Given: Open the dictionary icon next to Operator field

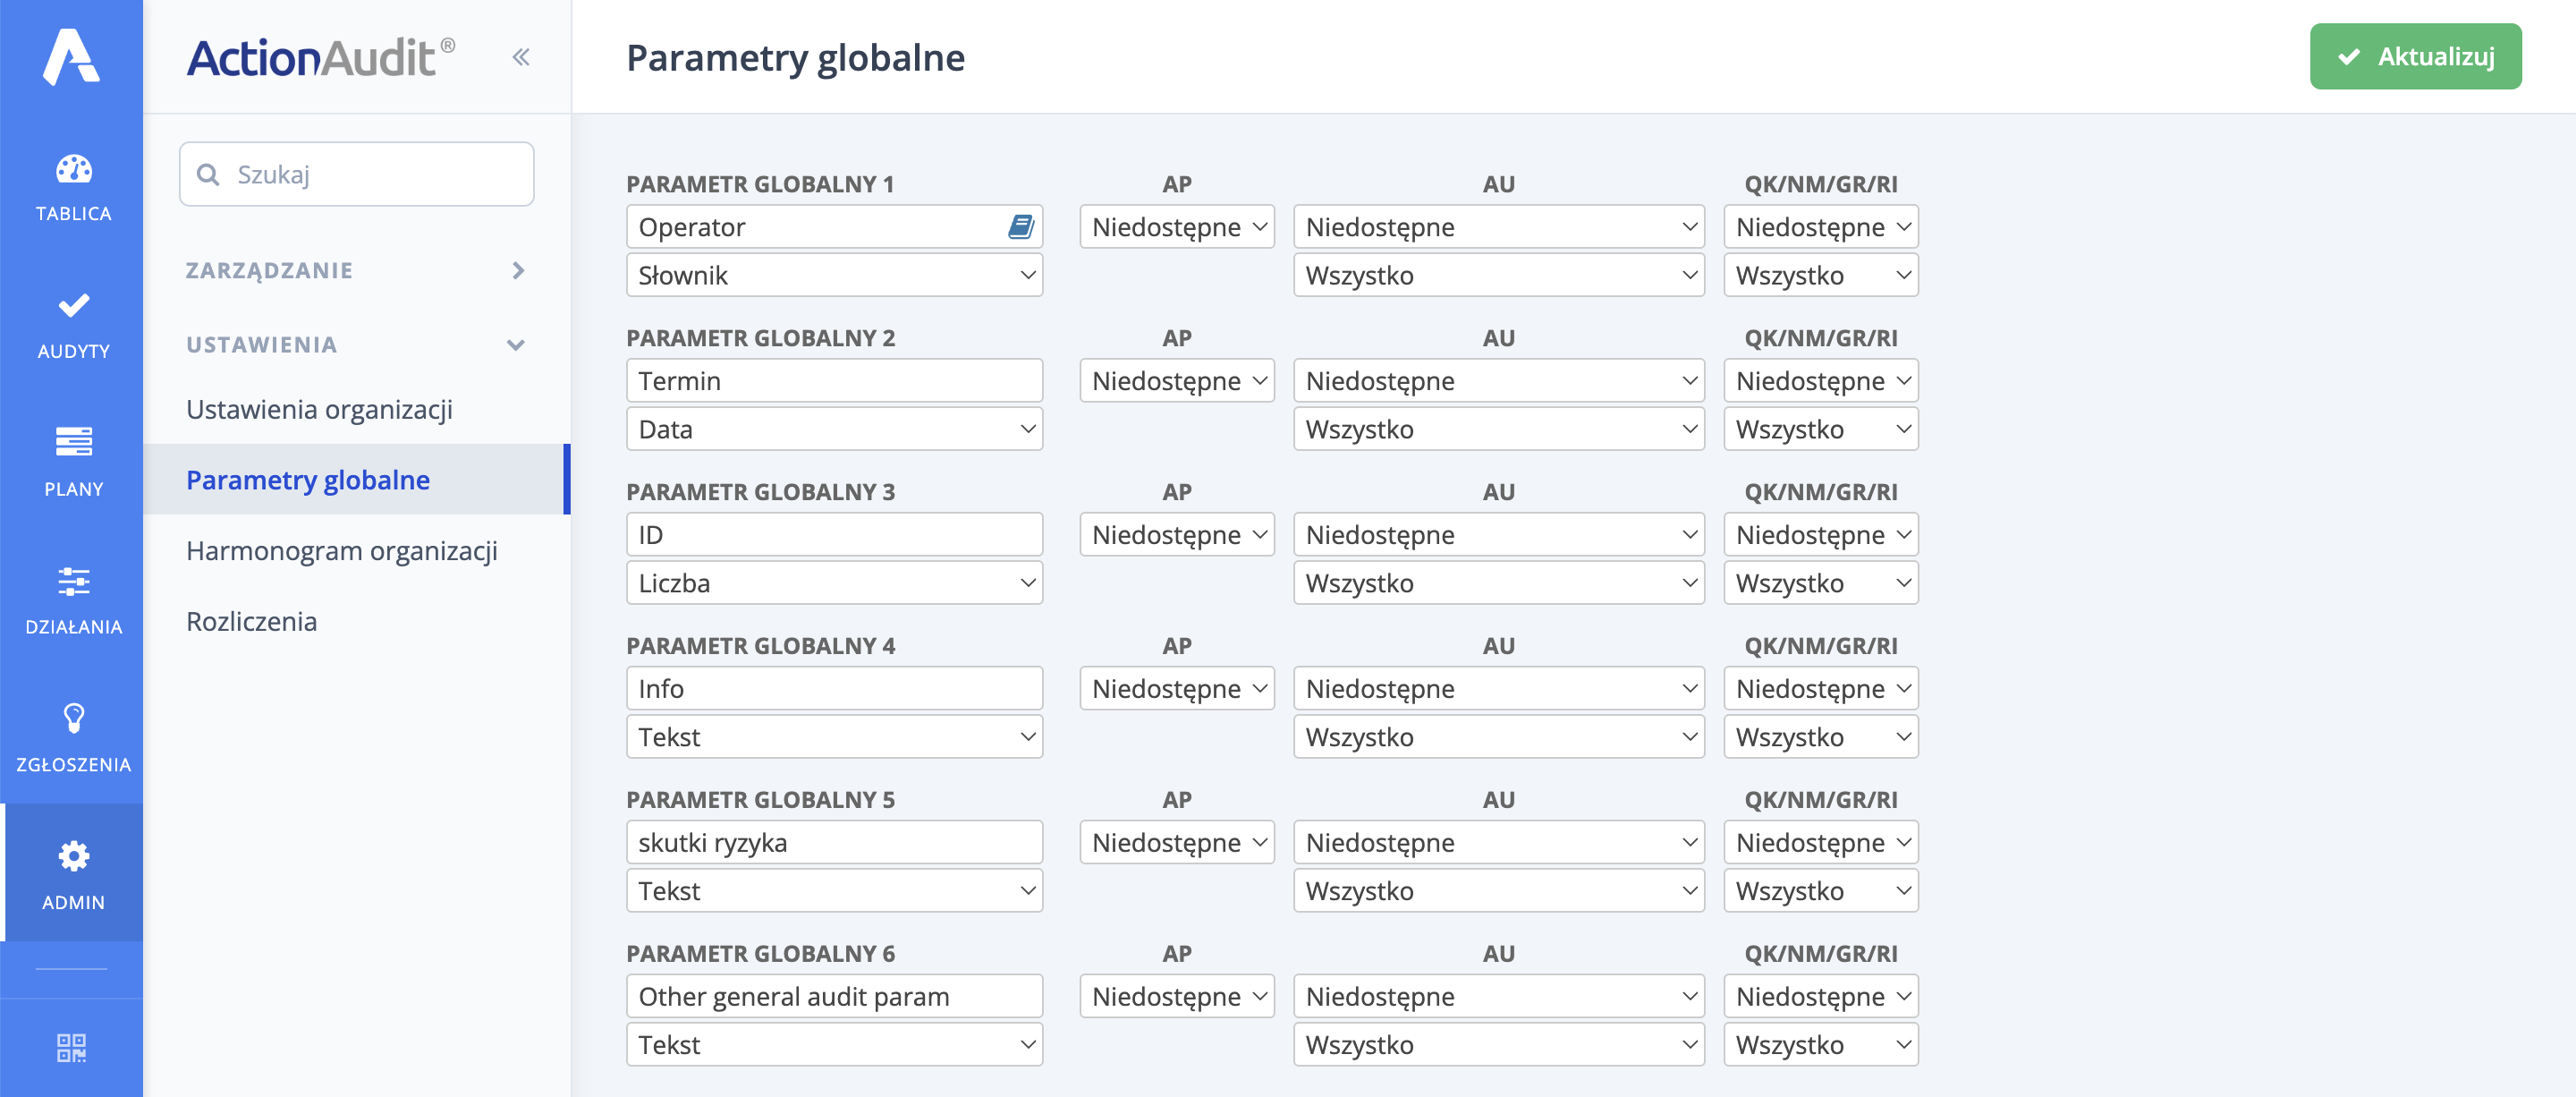Looking at the screenshot, I should click(1020, 226).
